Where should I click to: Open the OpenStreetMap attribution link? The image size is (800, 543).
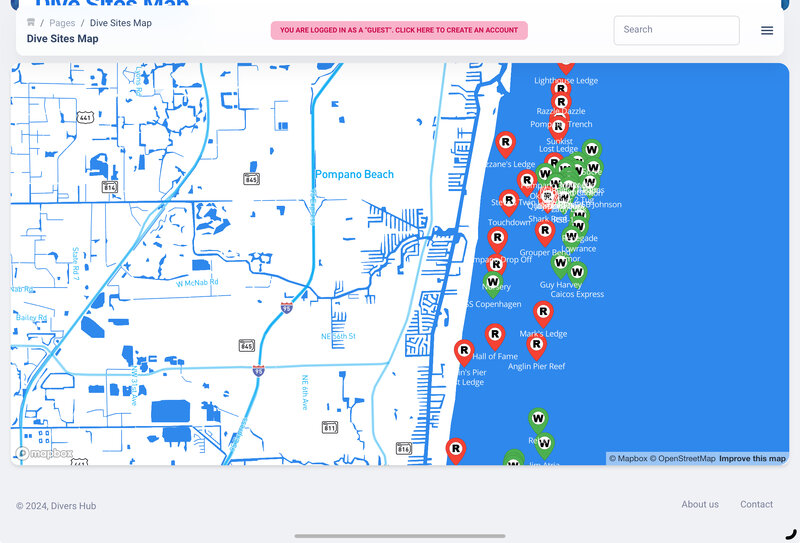tap(682, 459)
